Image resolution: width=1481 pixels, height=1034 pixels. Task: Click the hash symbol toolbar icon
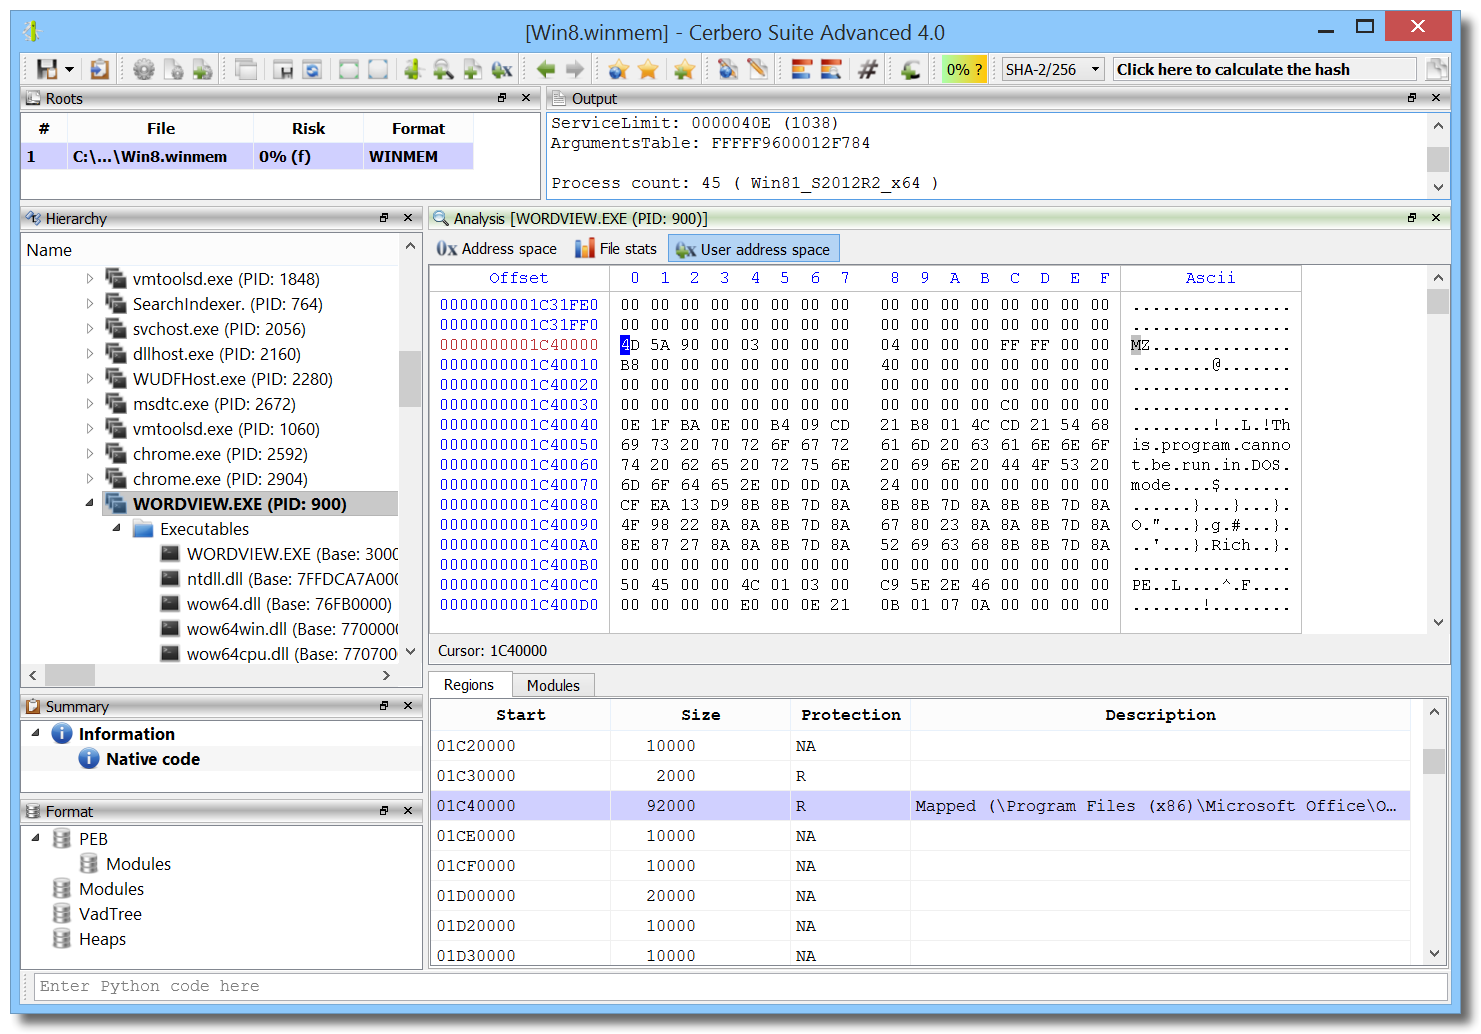pos(868,69)
